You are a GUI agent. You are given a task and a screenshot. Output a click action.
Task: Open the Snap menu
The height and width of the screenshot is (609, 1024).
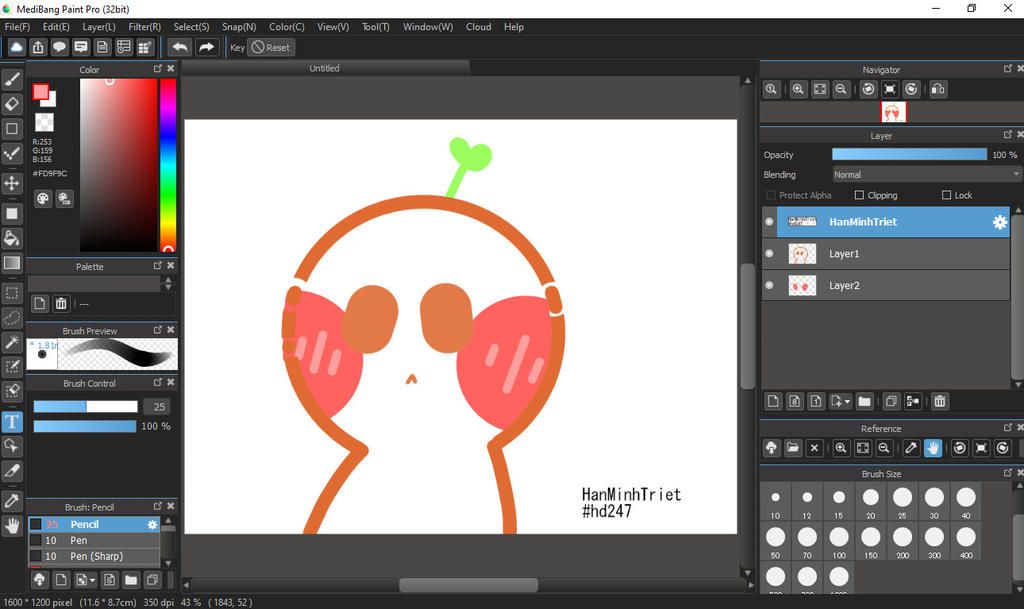(239, 27)
